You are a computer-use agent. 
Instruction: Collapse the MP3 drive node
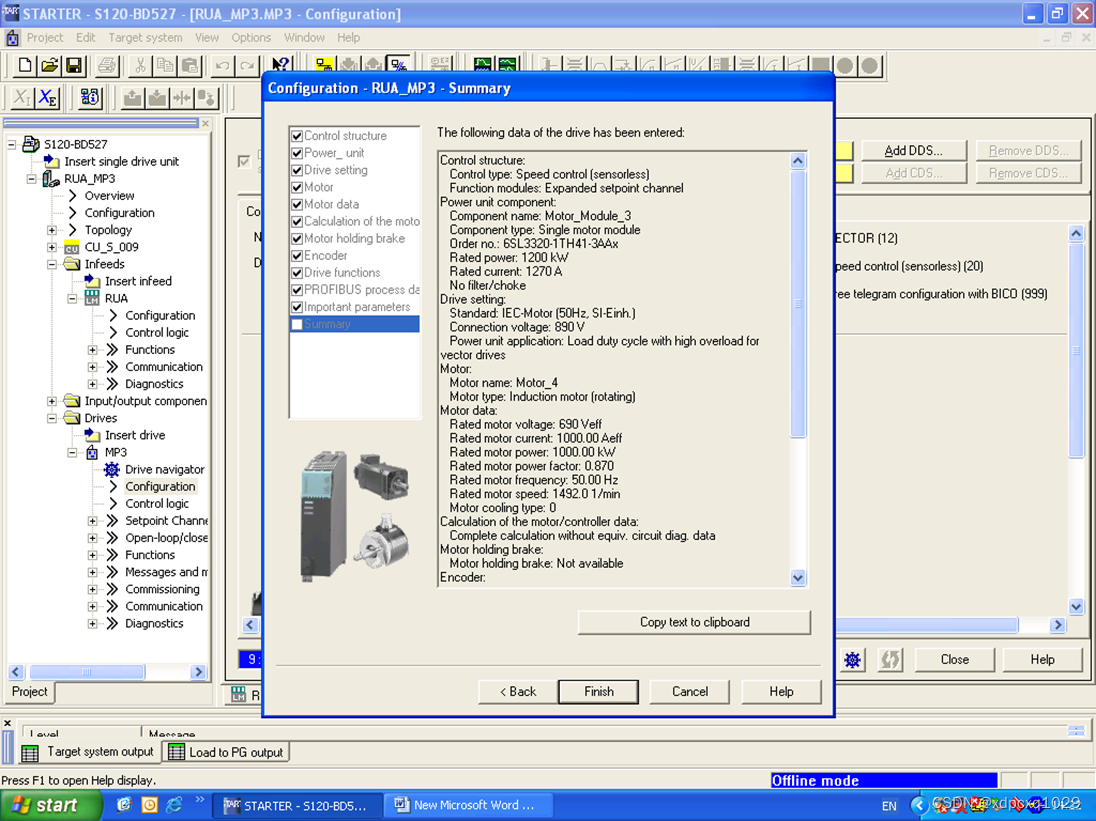[x=72, y=452]
